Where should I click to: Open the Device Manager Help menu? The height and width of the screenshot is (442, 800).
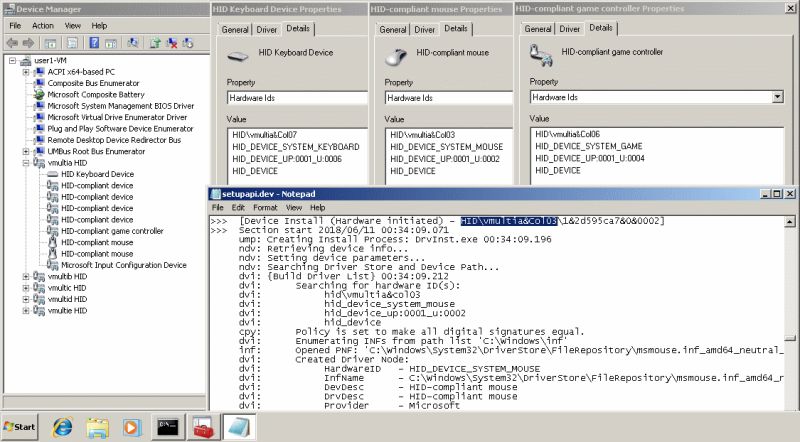[x=99, y=26]
